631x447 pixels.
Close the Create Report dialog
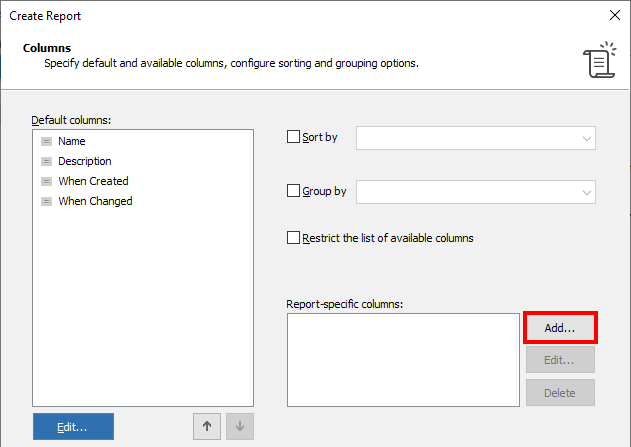point(615,15)
